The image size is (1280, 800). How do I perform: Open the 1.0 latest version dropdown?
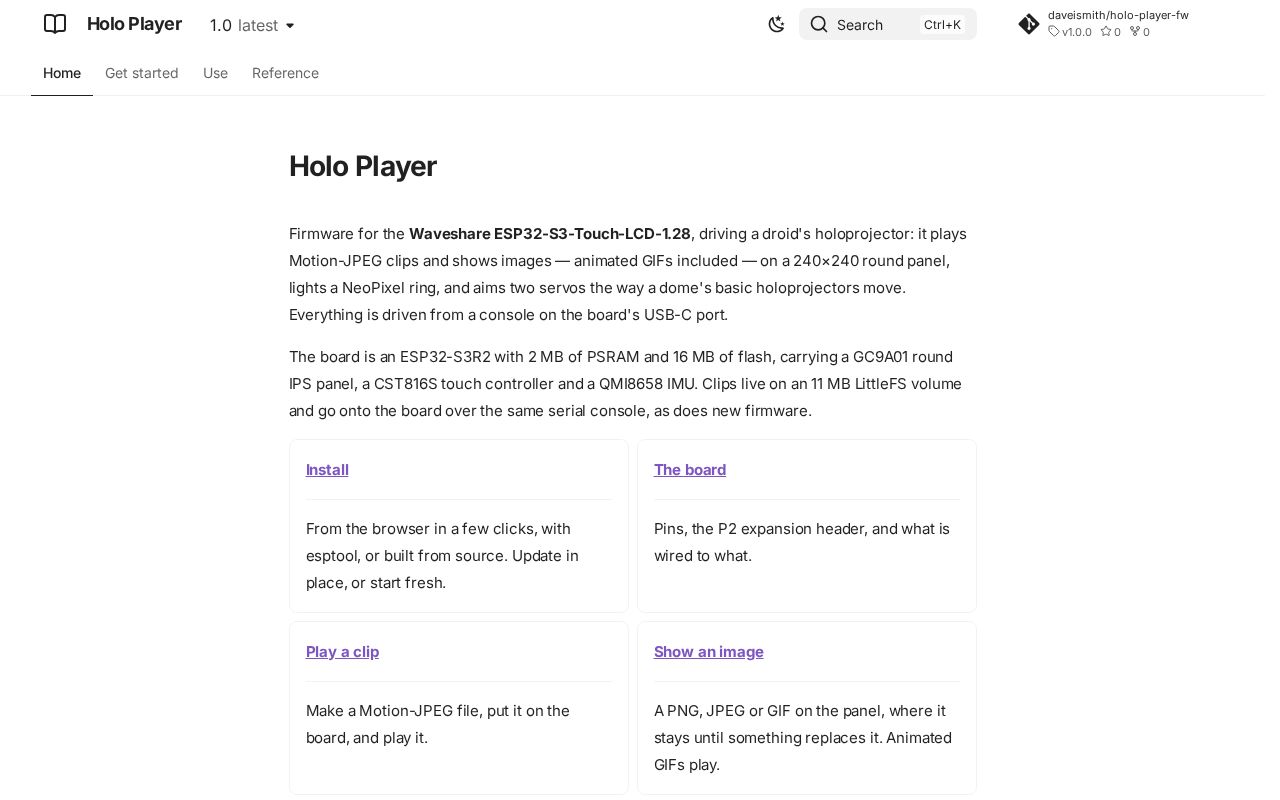(x=253, y=25)
